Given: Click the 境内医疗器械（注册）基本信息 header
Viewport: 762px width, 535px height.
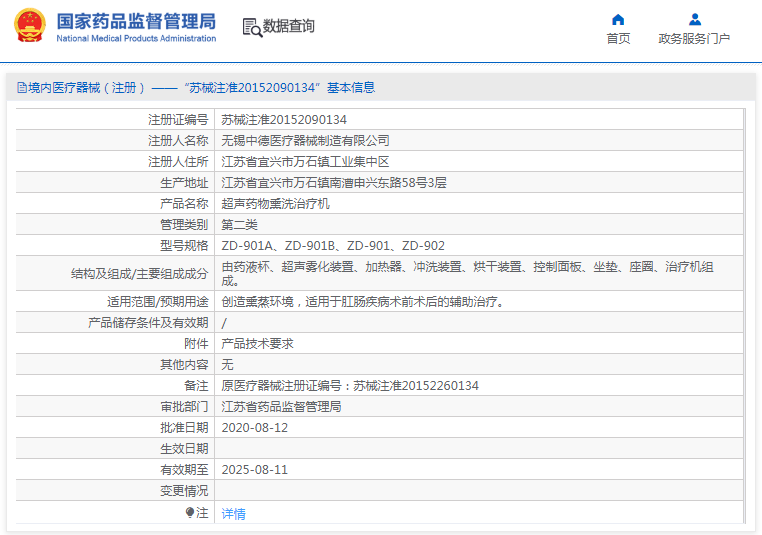Looking at the screenshot, I should click(x=196, y=87).
